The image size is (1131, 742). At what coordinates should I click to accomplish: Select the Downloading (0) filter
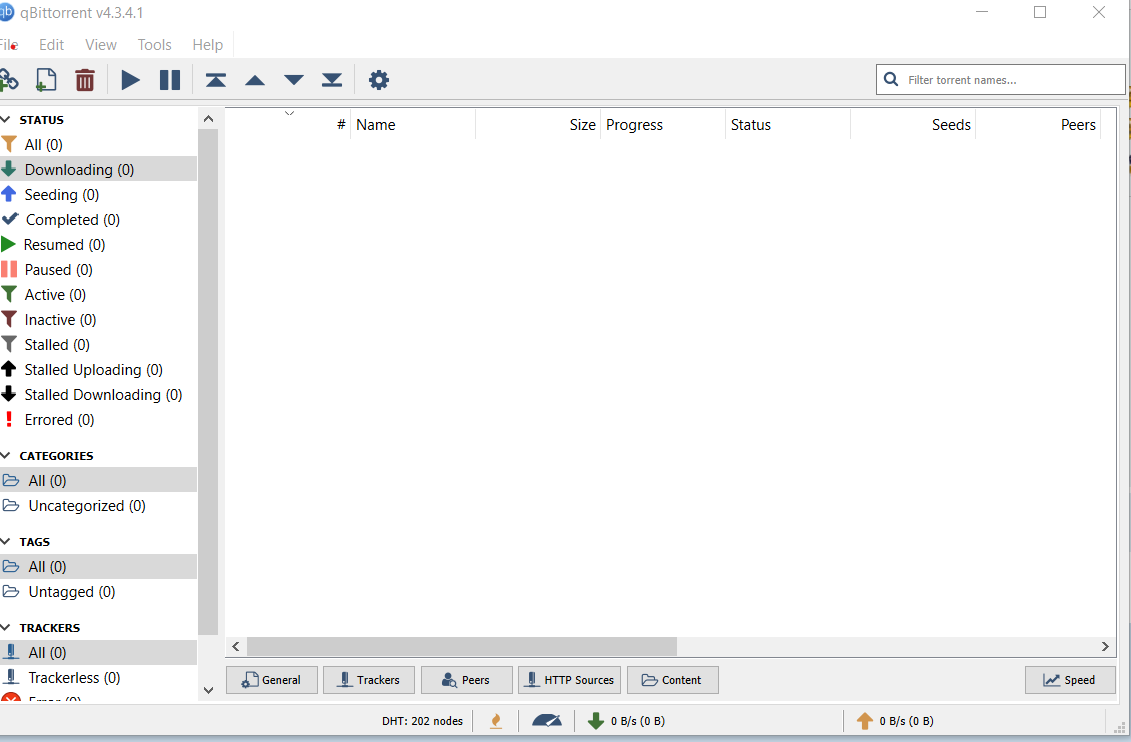(x=98, y=169)
